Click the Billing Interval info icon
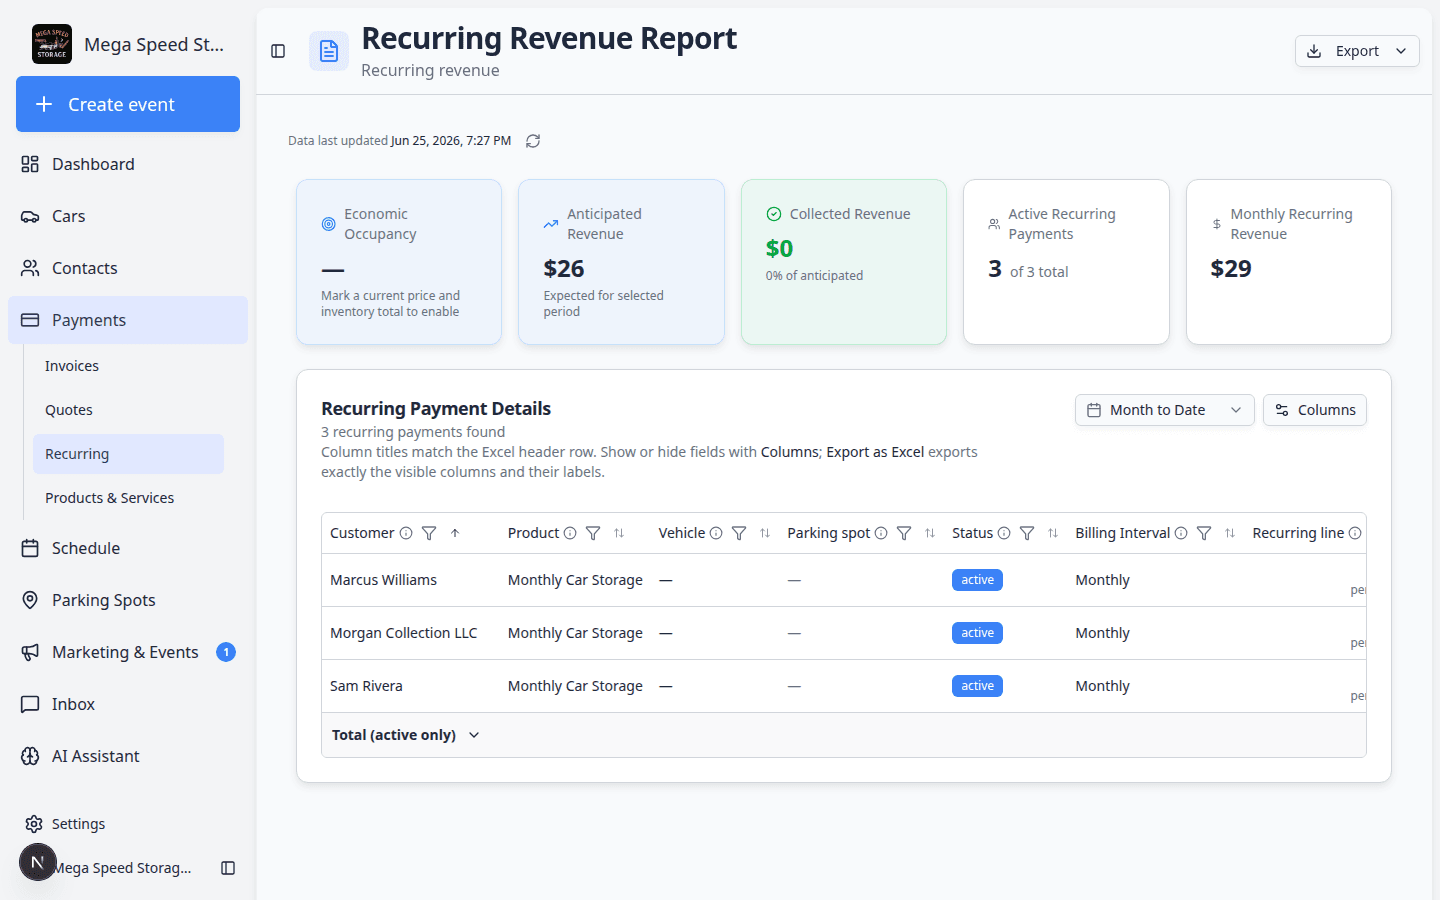 click(x=1181, y=533)
